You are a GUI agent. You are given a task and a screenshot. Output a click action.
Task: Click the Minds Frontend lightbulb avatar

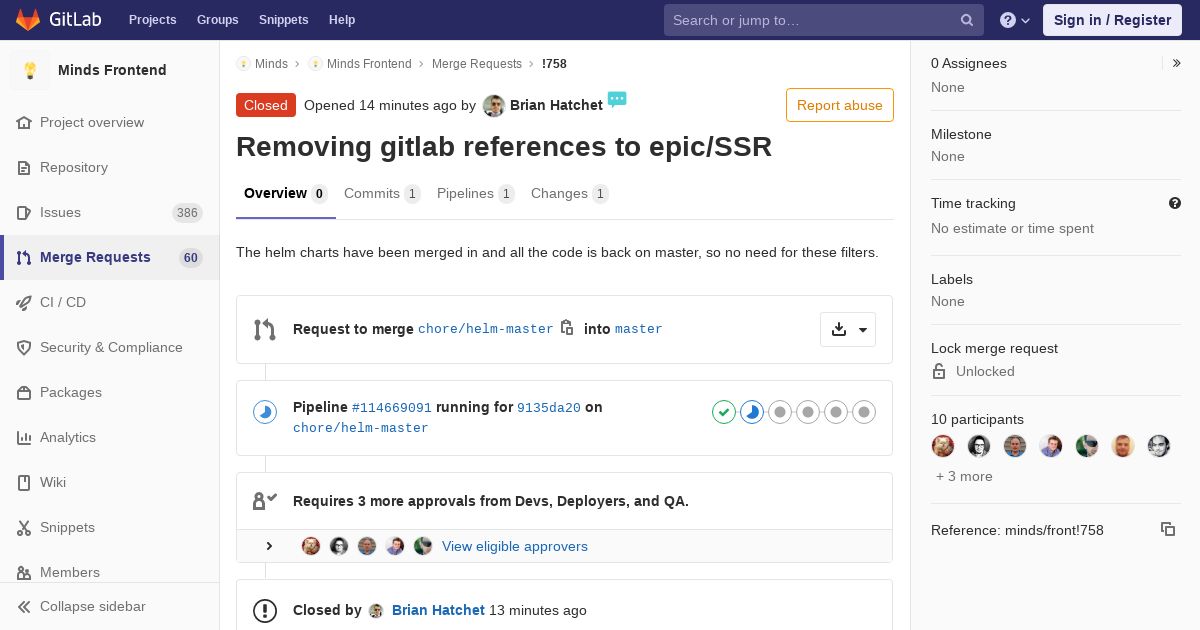click(x=30, y=70)
